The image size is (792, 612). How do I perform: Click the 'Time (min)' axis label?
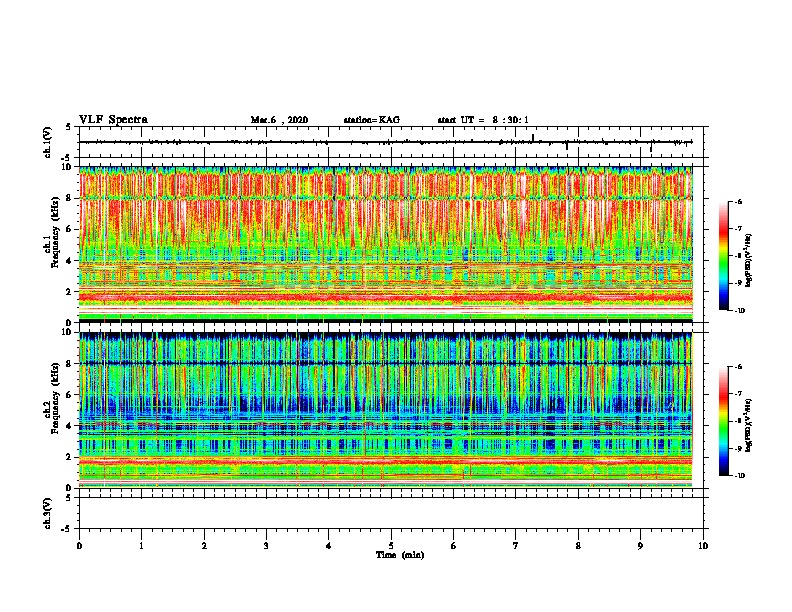400,555
